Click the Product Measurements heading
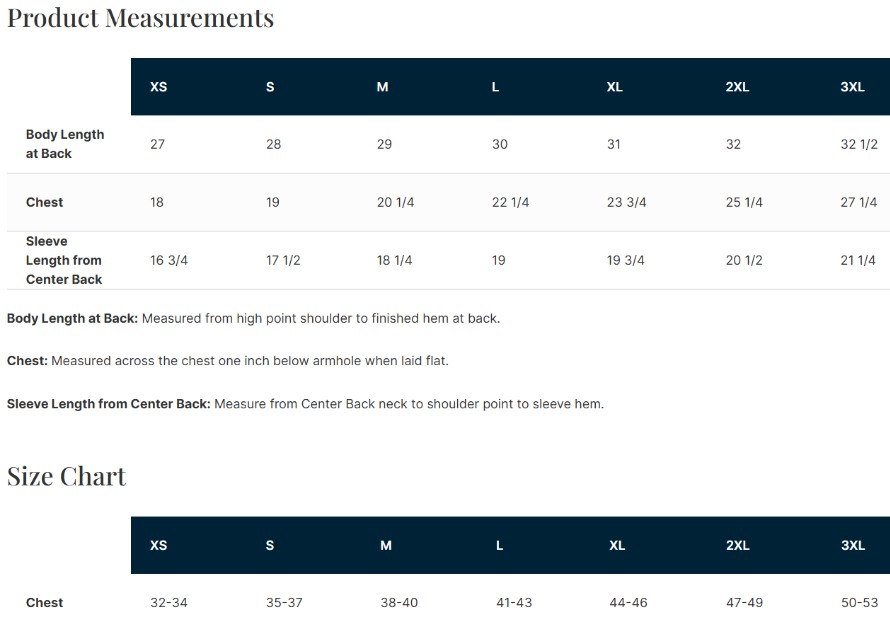The image size is (890, 620). point(140,18)
